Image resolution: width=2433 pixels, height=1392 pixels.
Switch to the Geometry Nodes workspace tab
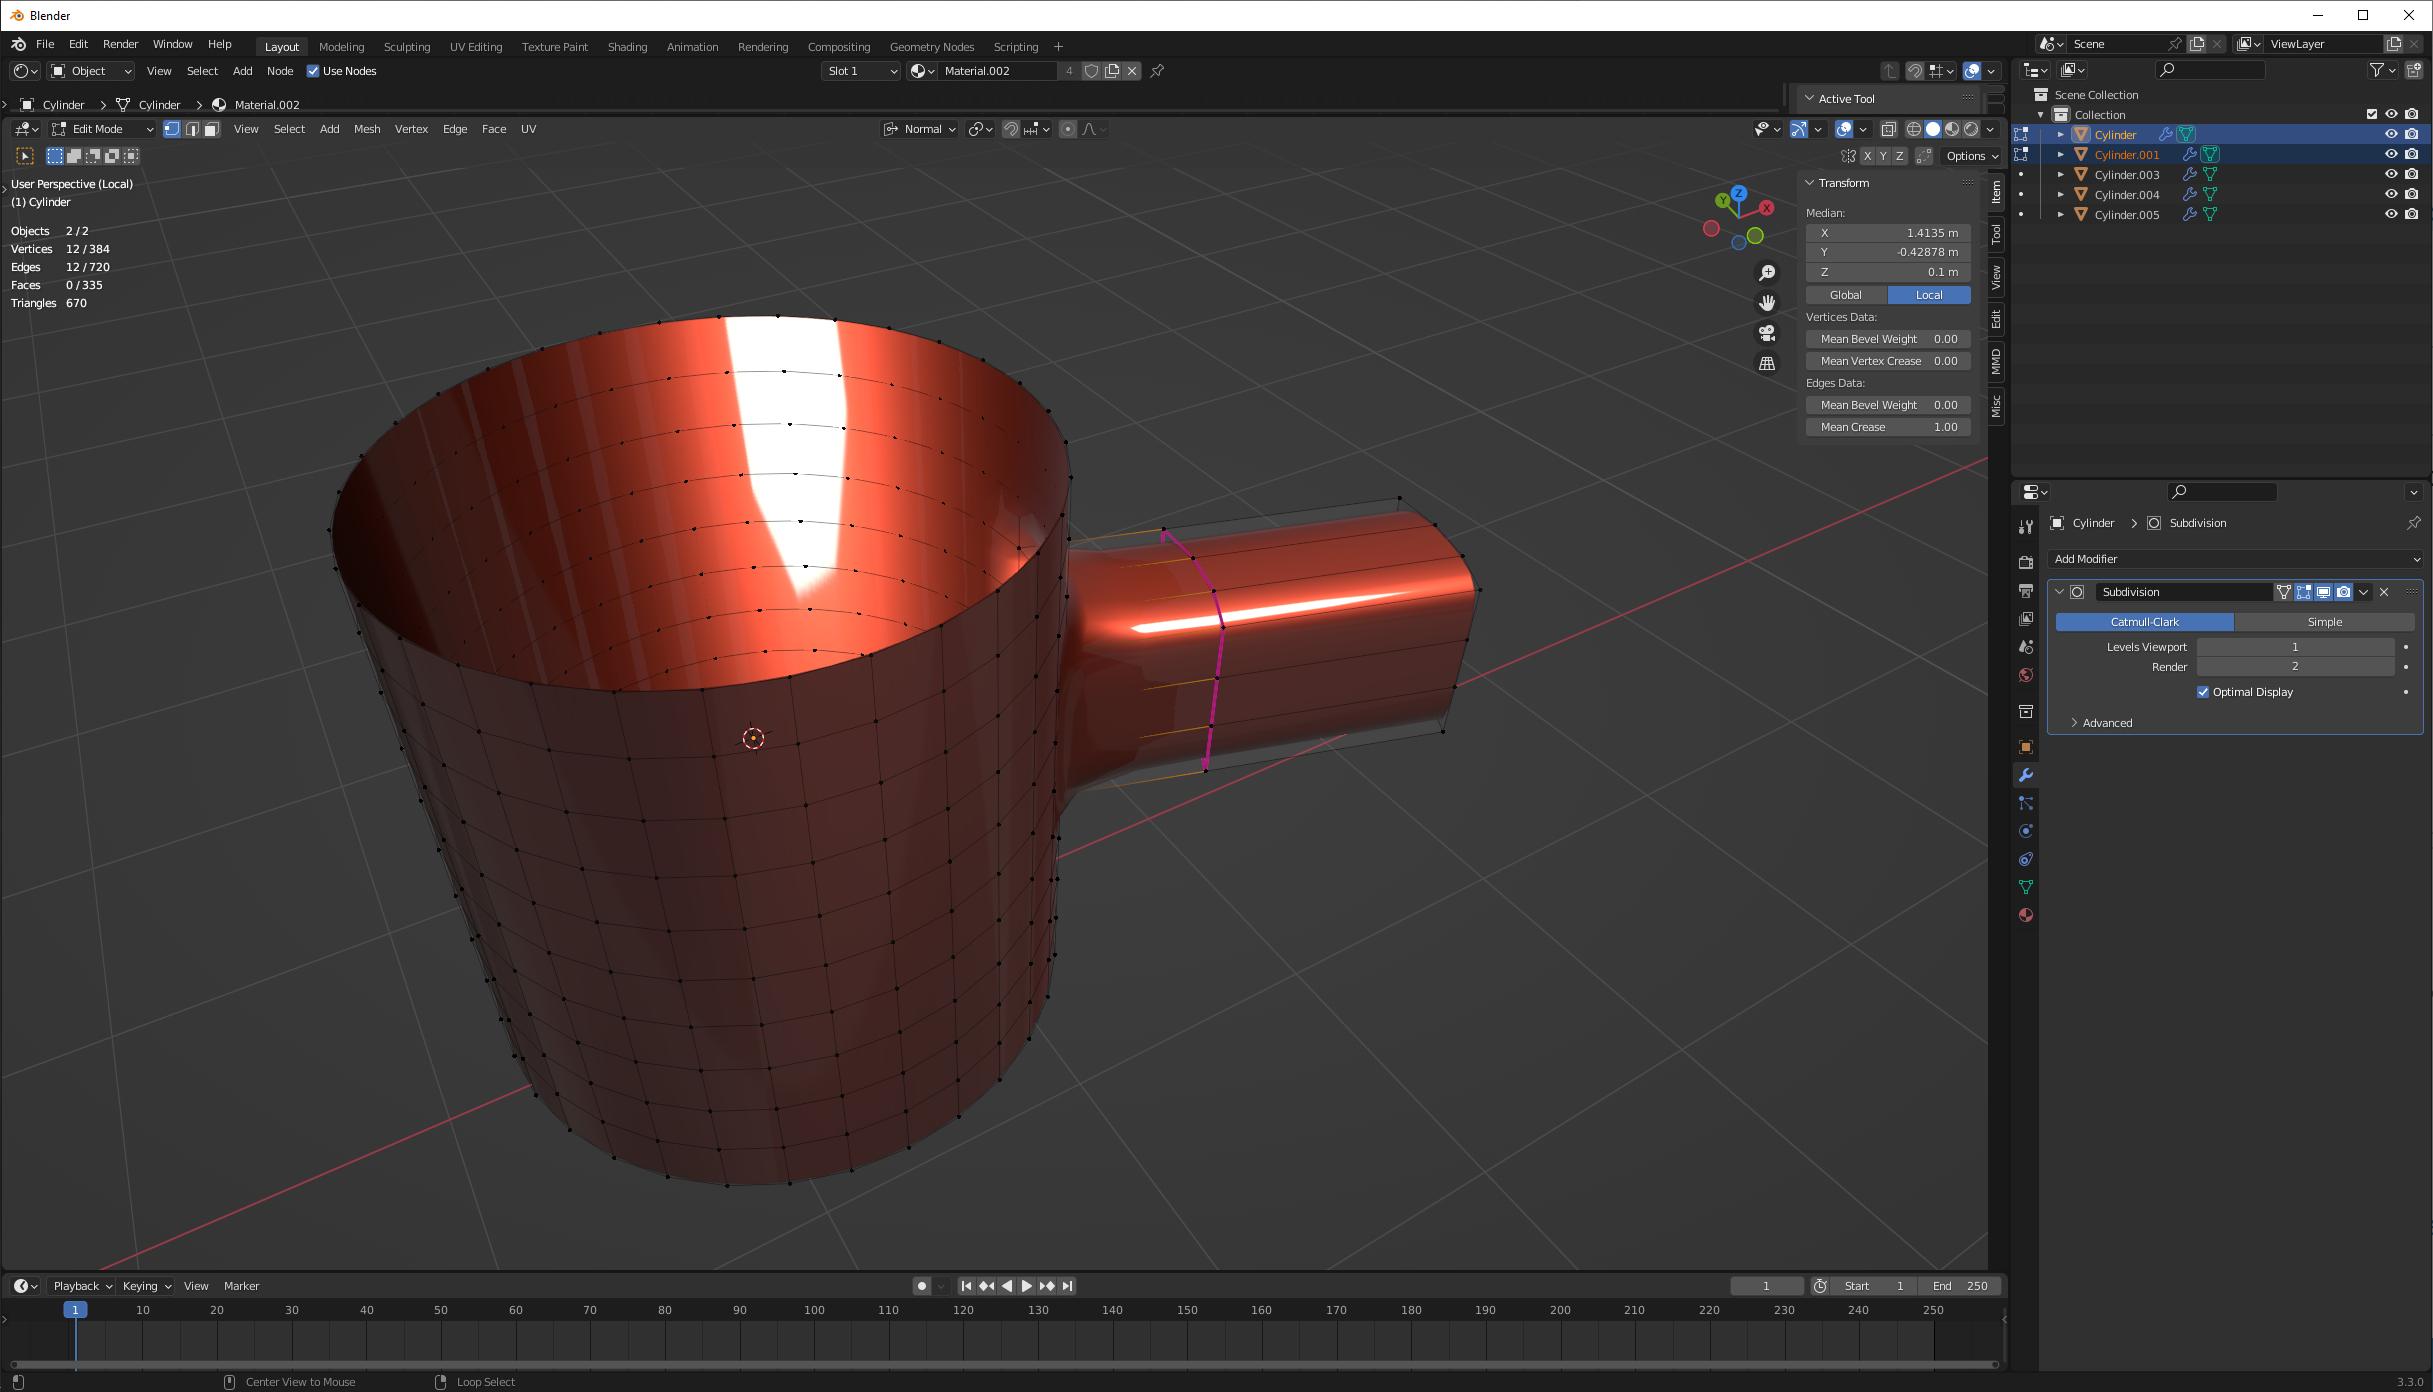(x=931, y=47)
